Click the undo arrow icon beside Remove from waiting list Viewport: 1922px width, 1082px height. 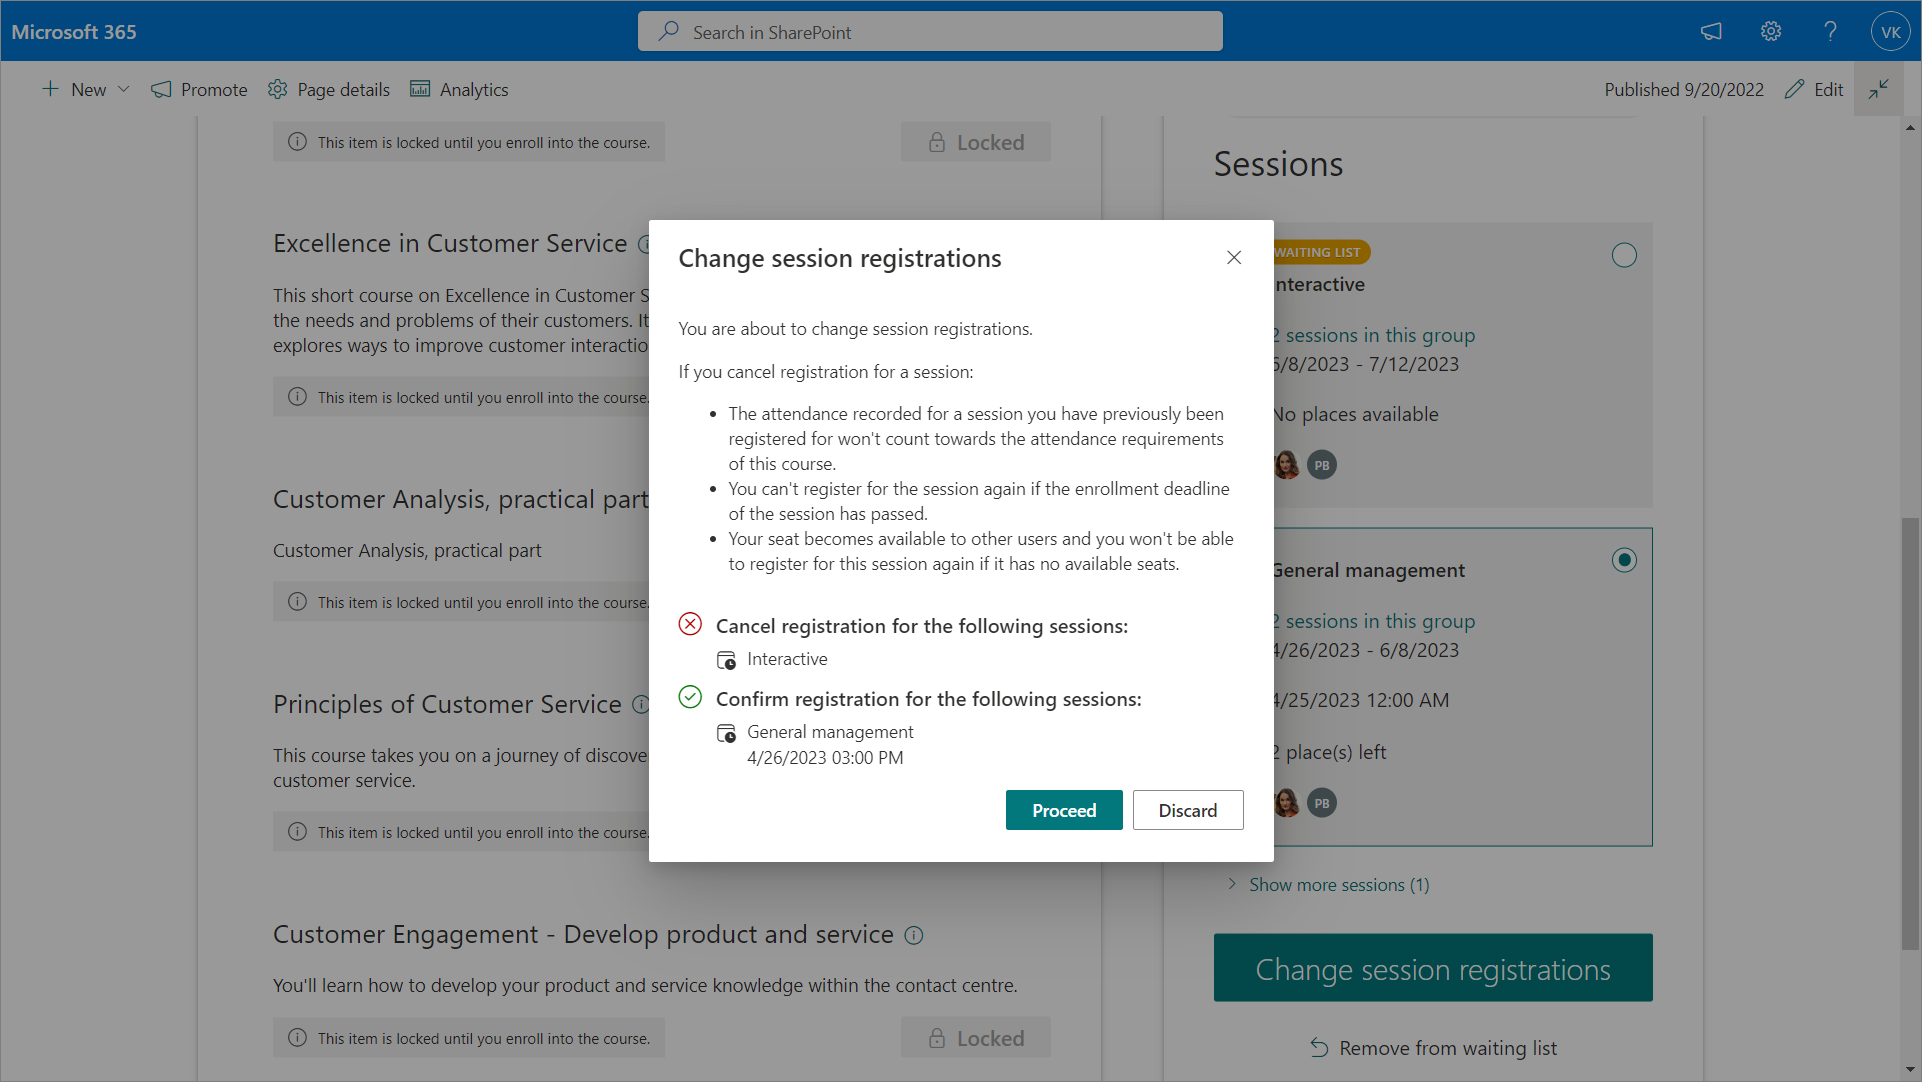pyautogui.click(x=1319, y=1048)
